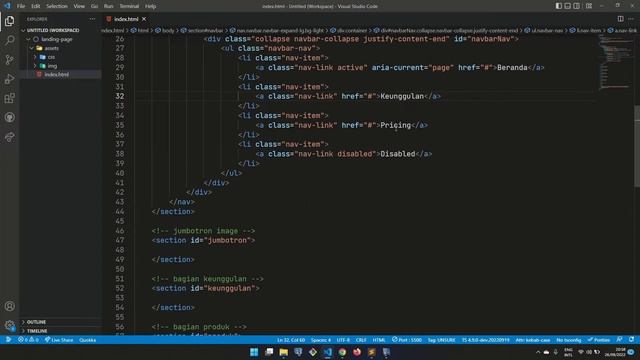
Task: Open the Terminal menu
Action: click(x=129, y=6)
